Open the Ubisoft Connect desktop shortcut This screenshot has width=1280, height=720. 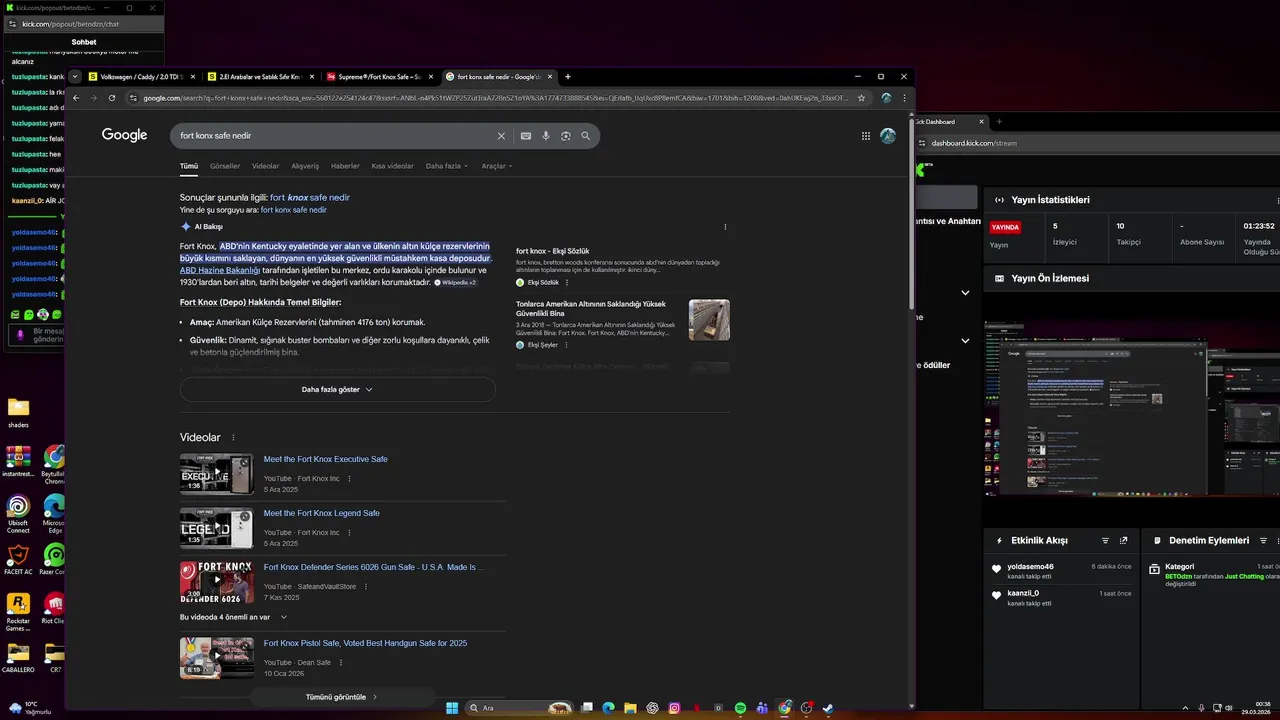click(x=18, y=514)
